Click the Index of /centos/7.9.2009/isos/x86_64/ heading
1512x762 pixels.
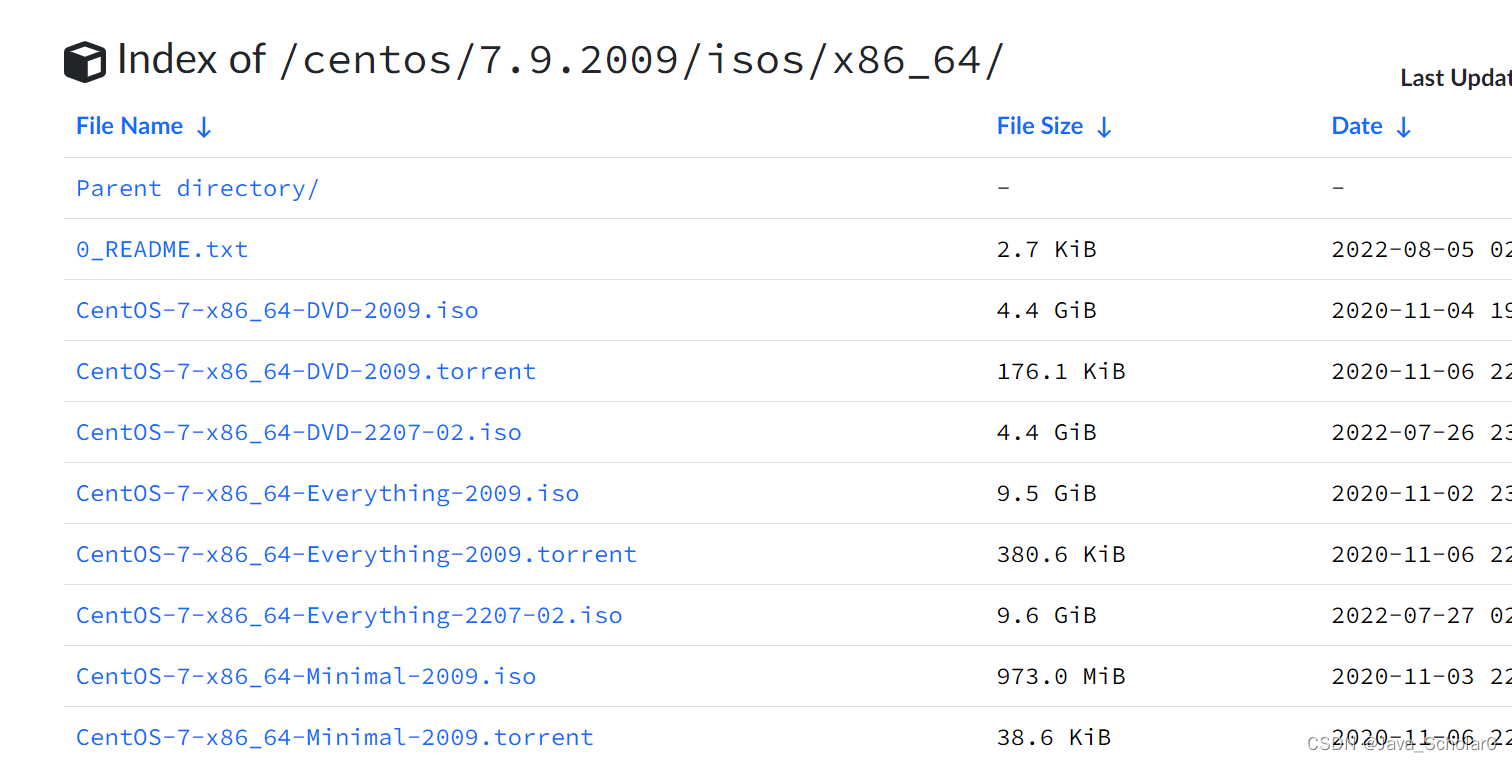click(560, 60)
